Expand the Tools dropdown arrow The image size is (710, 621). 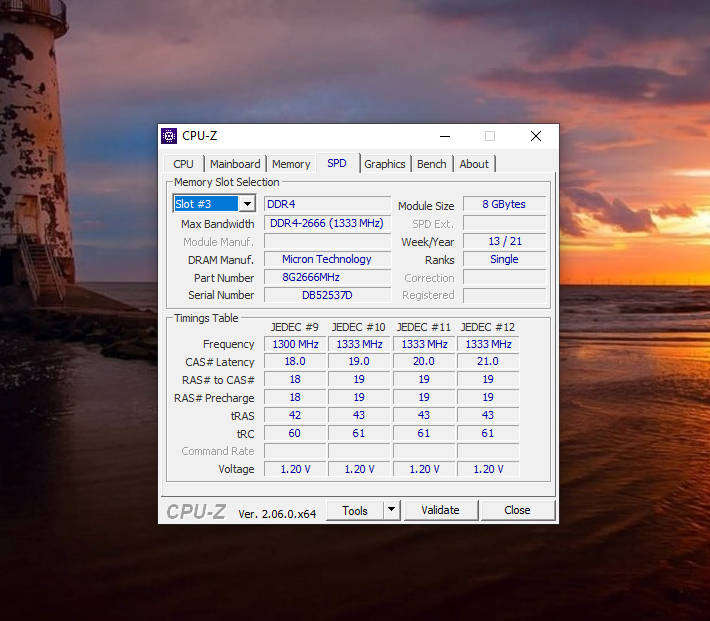(x=392, y=510)
